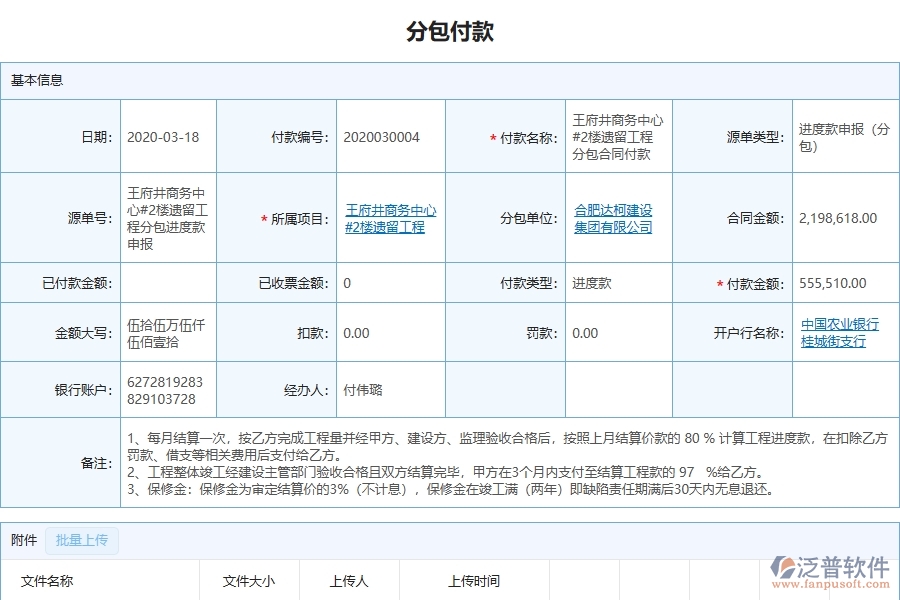
Task: Select the 文件名称 column header
Action: (x=48, y=580)
